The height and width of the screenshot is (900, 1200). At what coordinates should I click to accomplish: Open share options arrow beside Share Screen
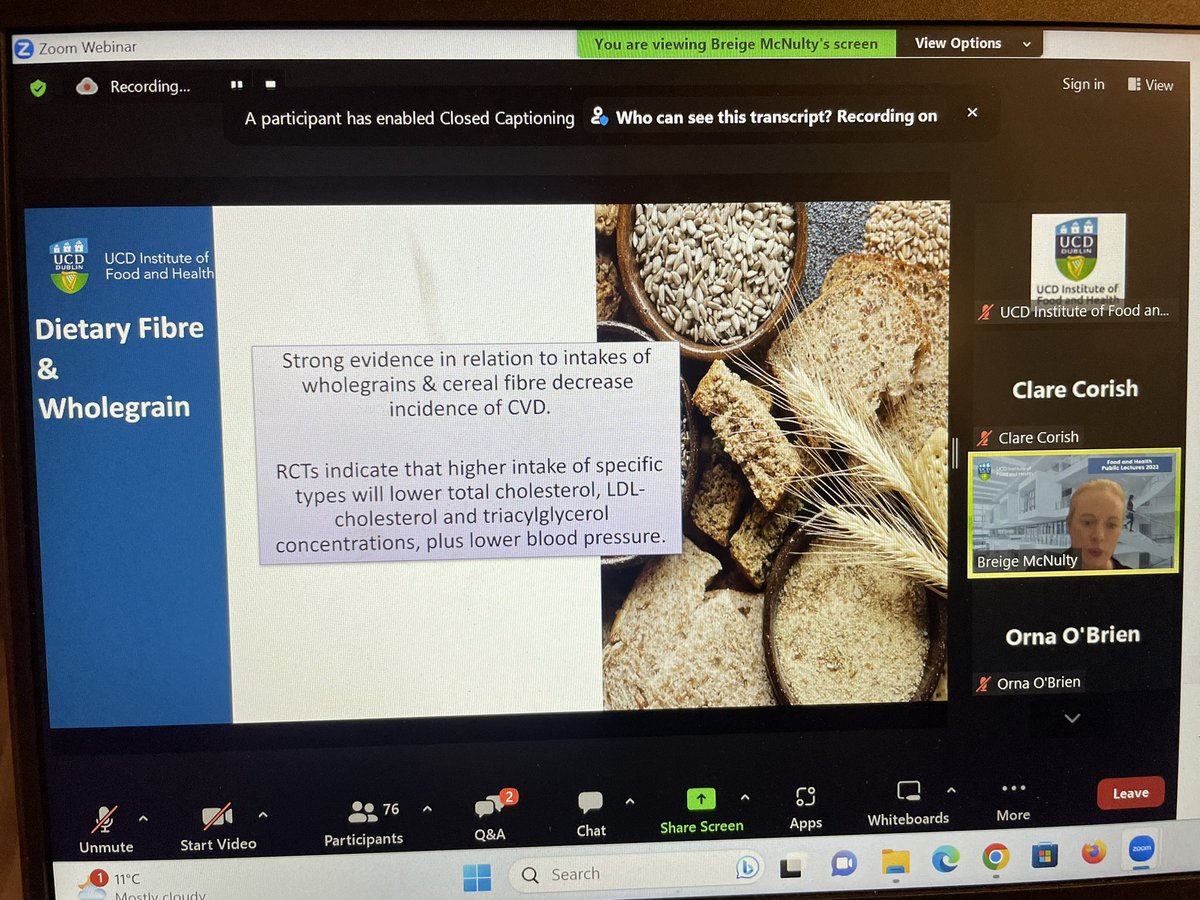click(744, 797)
